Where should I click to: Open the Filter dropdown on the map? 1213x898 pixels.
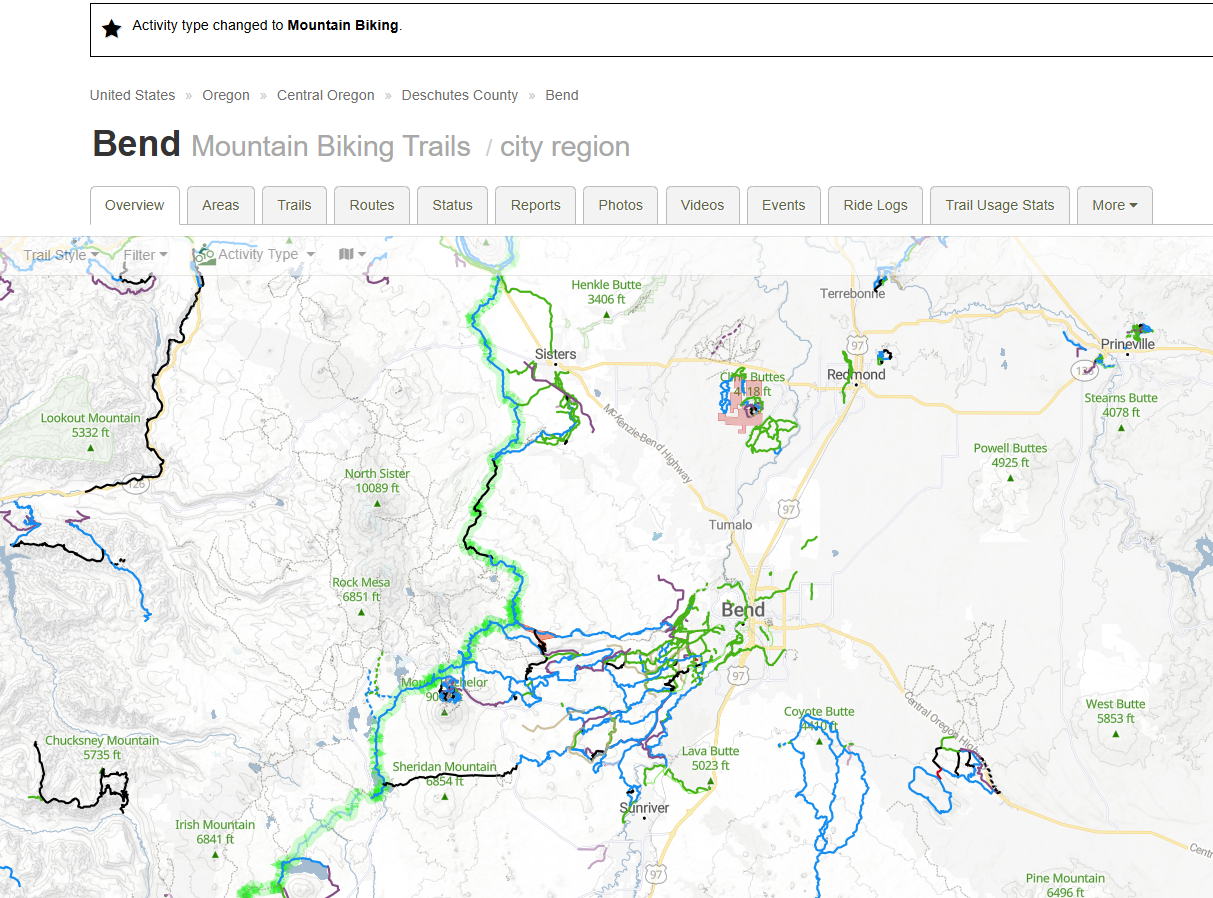pyautogui.click(x=145, y=255)
